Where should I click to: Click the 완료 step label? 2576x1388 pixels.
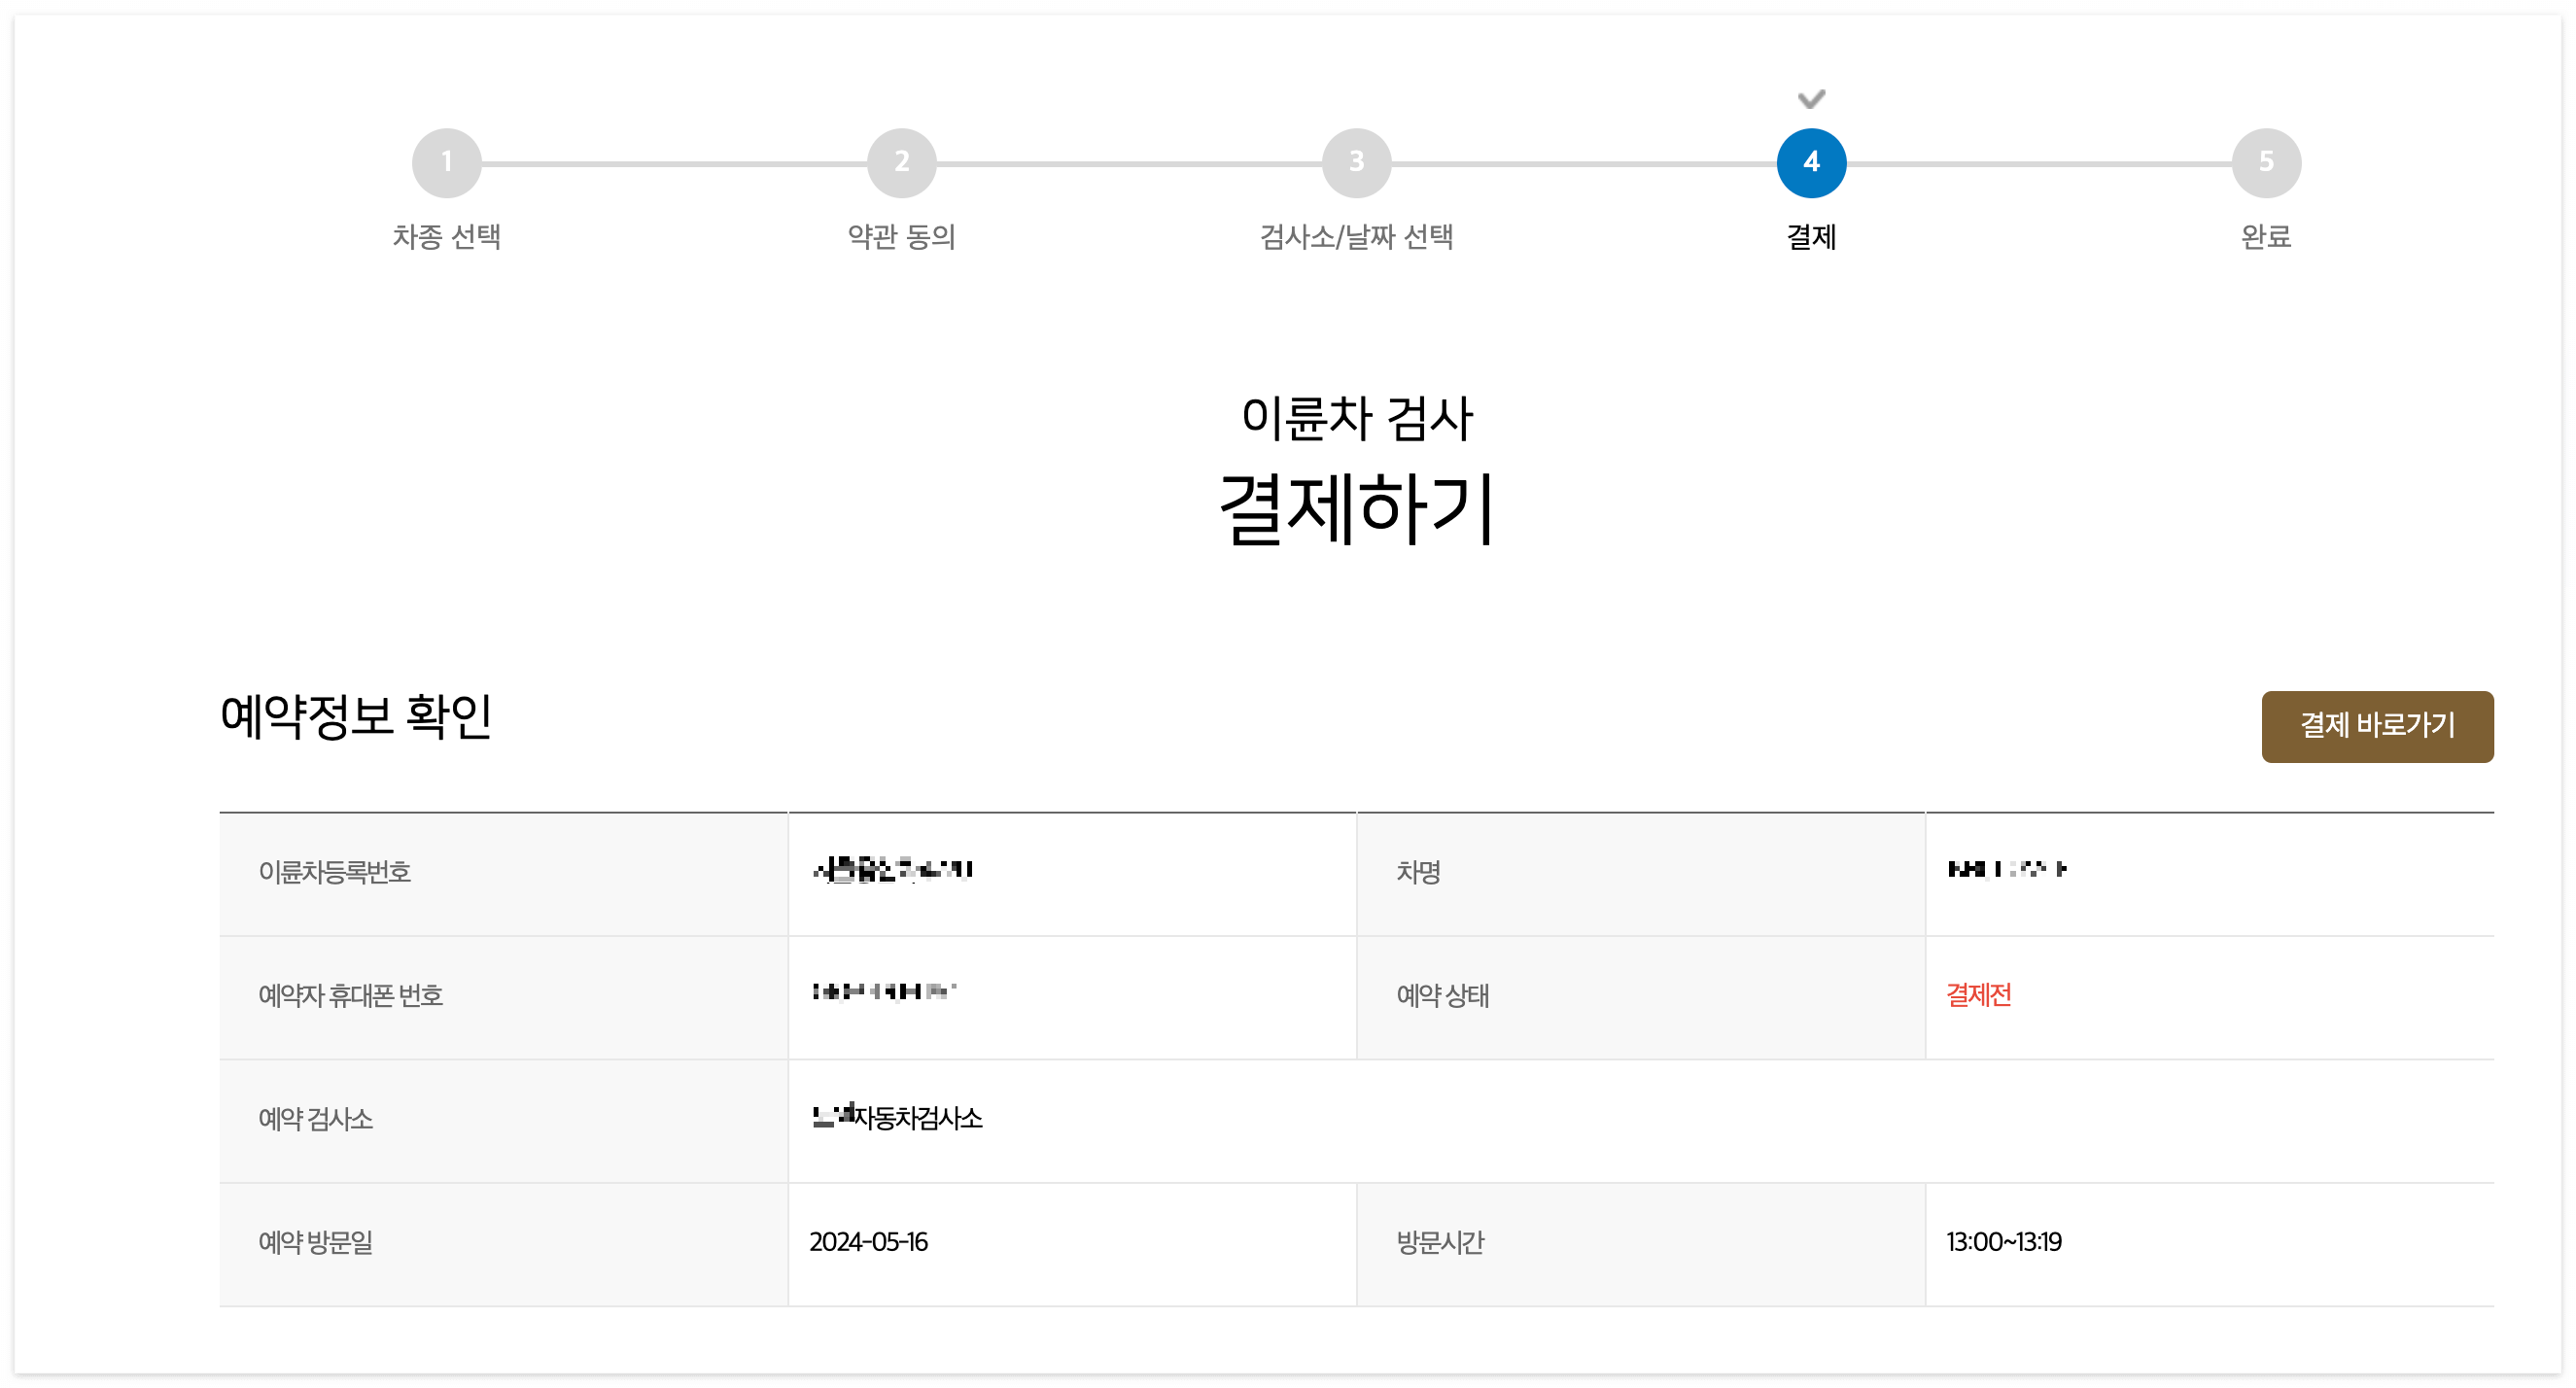pos(2265,237)
